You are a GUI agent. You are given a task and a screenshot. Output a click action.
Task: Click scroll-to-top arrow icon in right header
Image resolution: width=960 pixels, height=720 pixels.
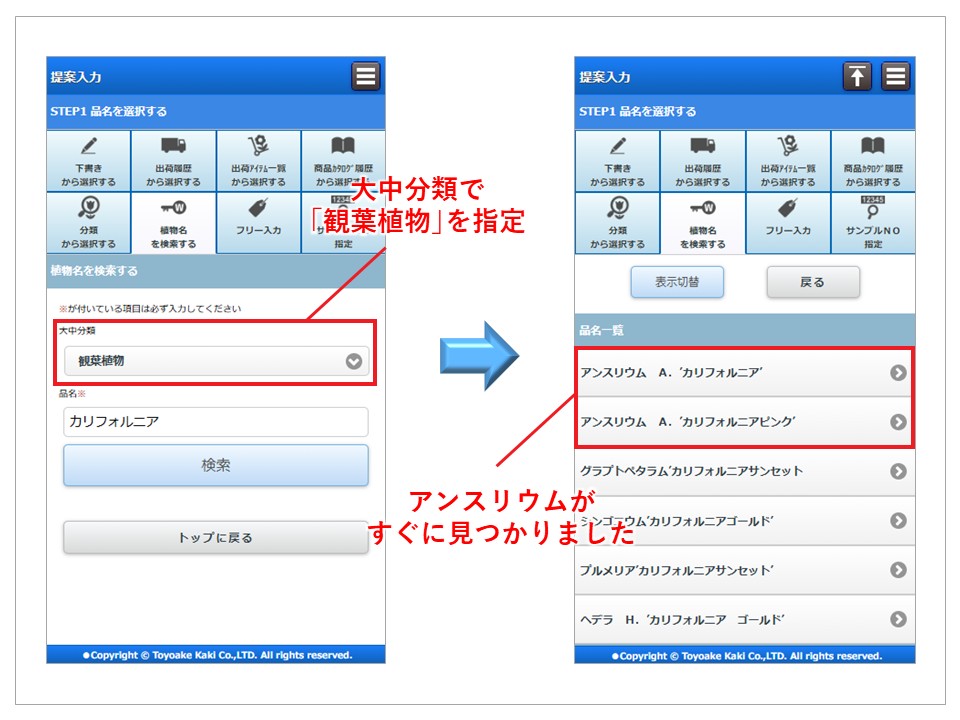tap(857, 77)
